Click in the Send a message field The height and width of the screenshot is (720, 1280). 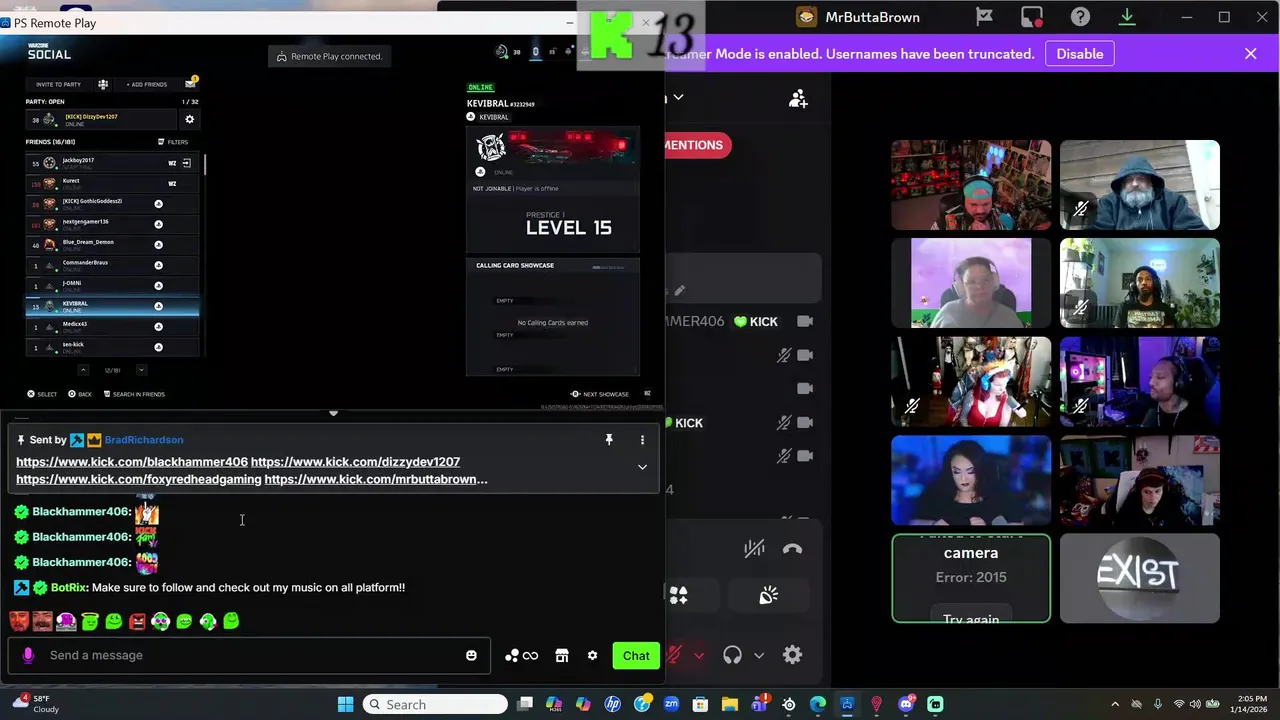pos(250,655)
